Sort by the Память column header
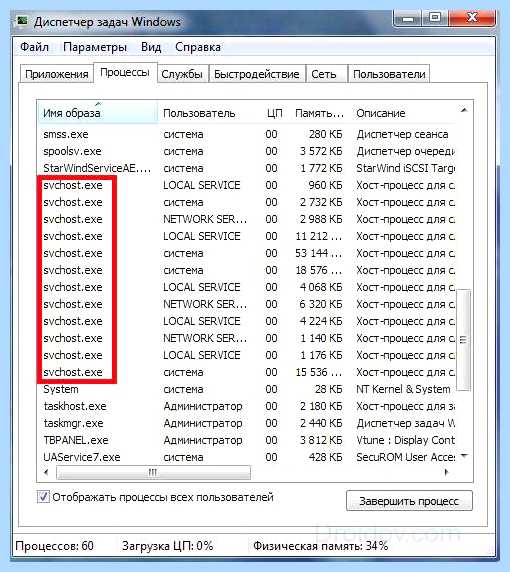This screenshot has height=572, width=510. (319, 113)
